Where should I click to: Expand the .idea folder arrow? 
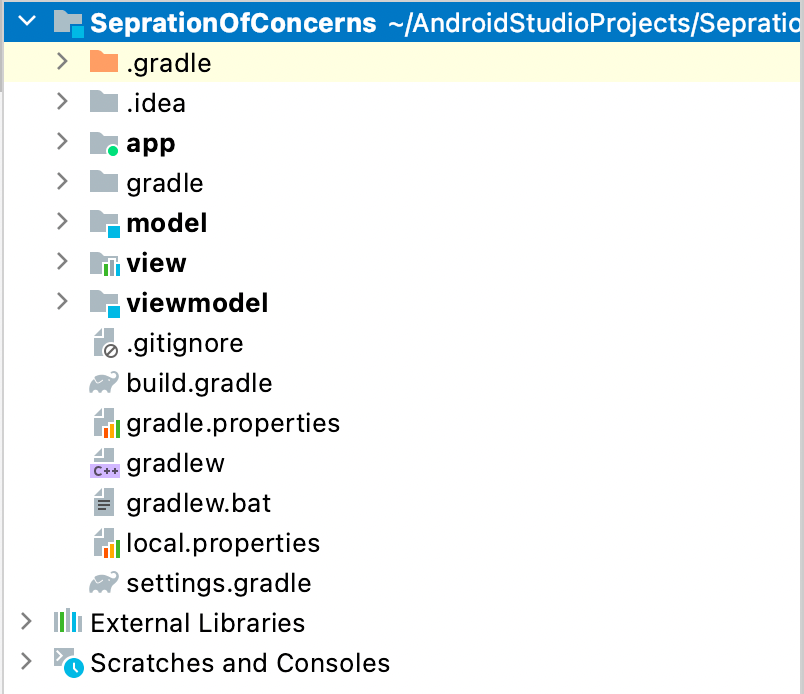[x=62, y=102]
